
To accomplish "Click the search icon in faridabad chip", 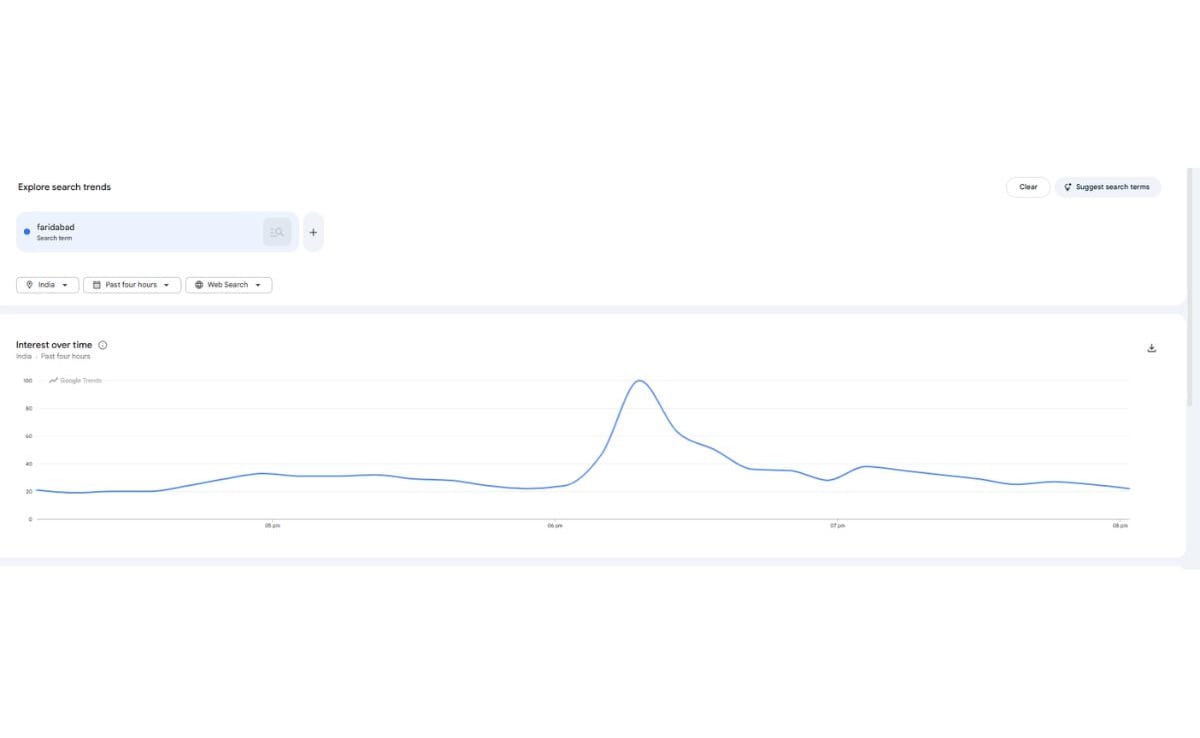I will coord(277,232).
